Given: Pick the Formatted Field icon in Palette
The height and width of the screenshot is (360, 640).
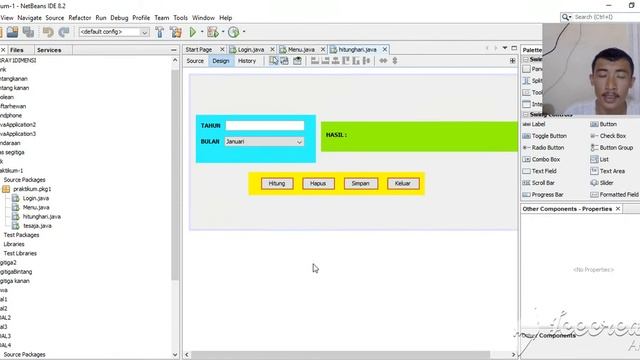Looking at the screenshot, I should click(594, 195).
